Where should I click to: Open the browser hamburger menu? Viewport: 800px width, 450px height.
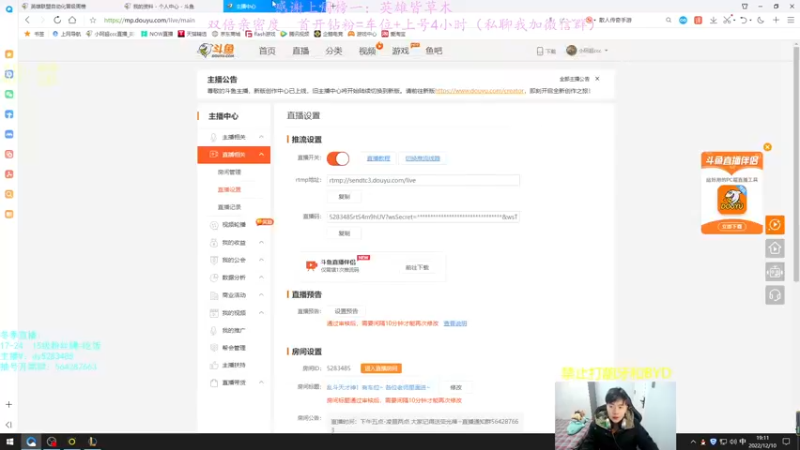point(790,20)
